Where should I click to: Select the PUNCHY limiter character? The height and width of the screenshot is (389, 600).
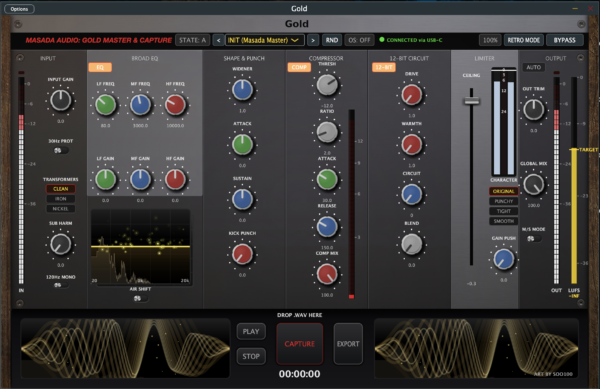pos(504,201)
